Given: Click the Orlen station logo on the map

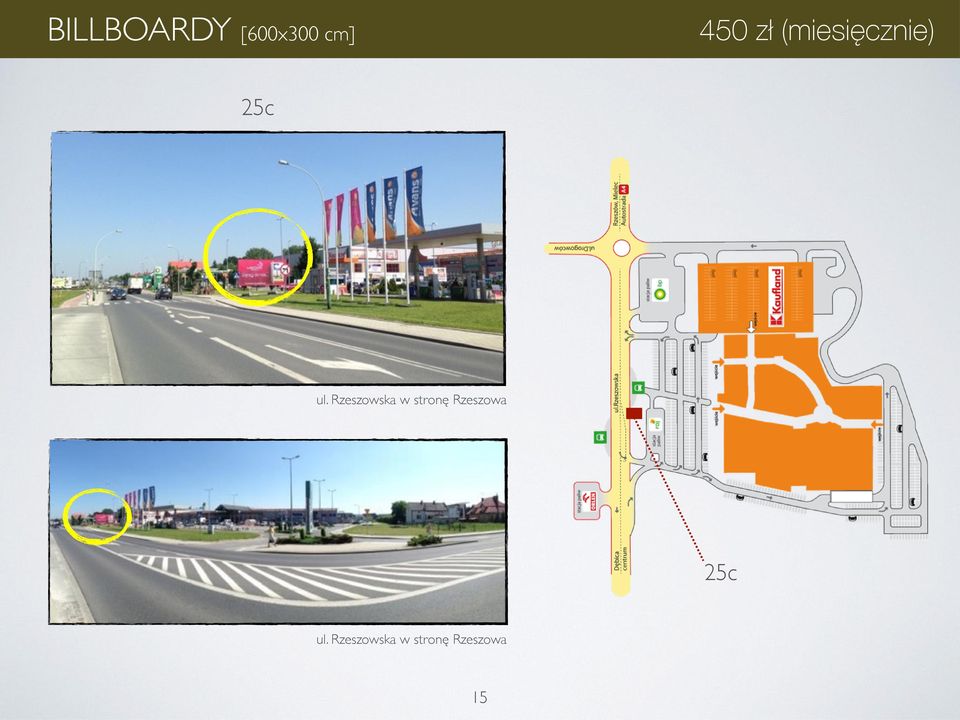Looking at the screenshot, I should coord(590,500).
